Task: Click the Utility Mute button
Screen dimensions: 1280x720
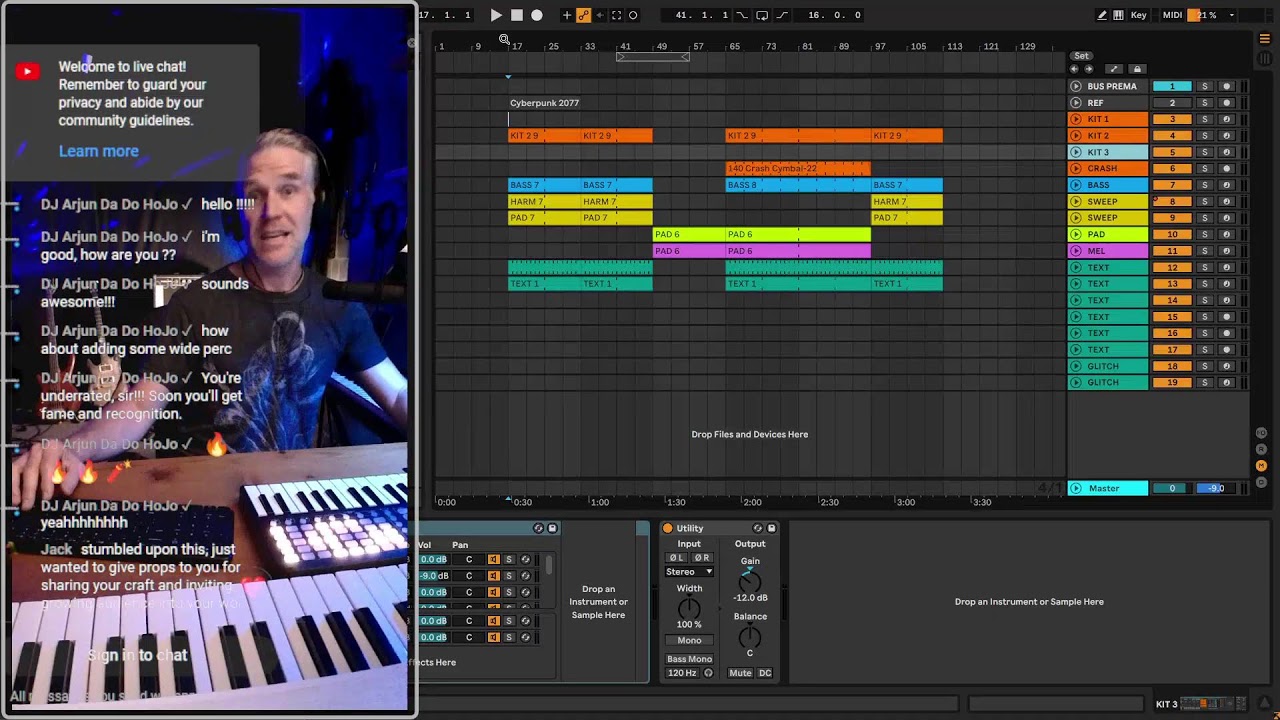Action: point(740,673)
